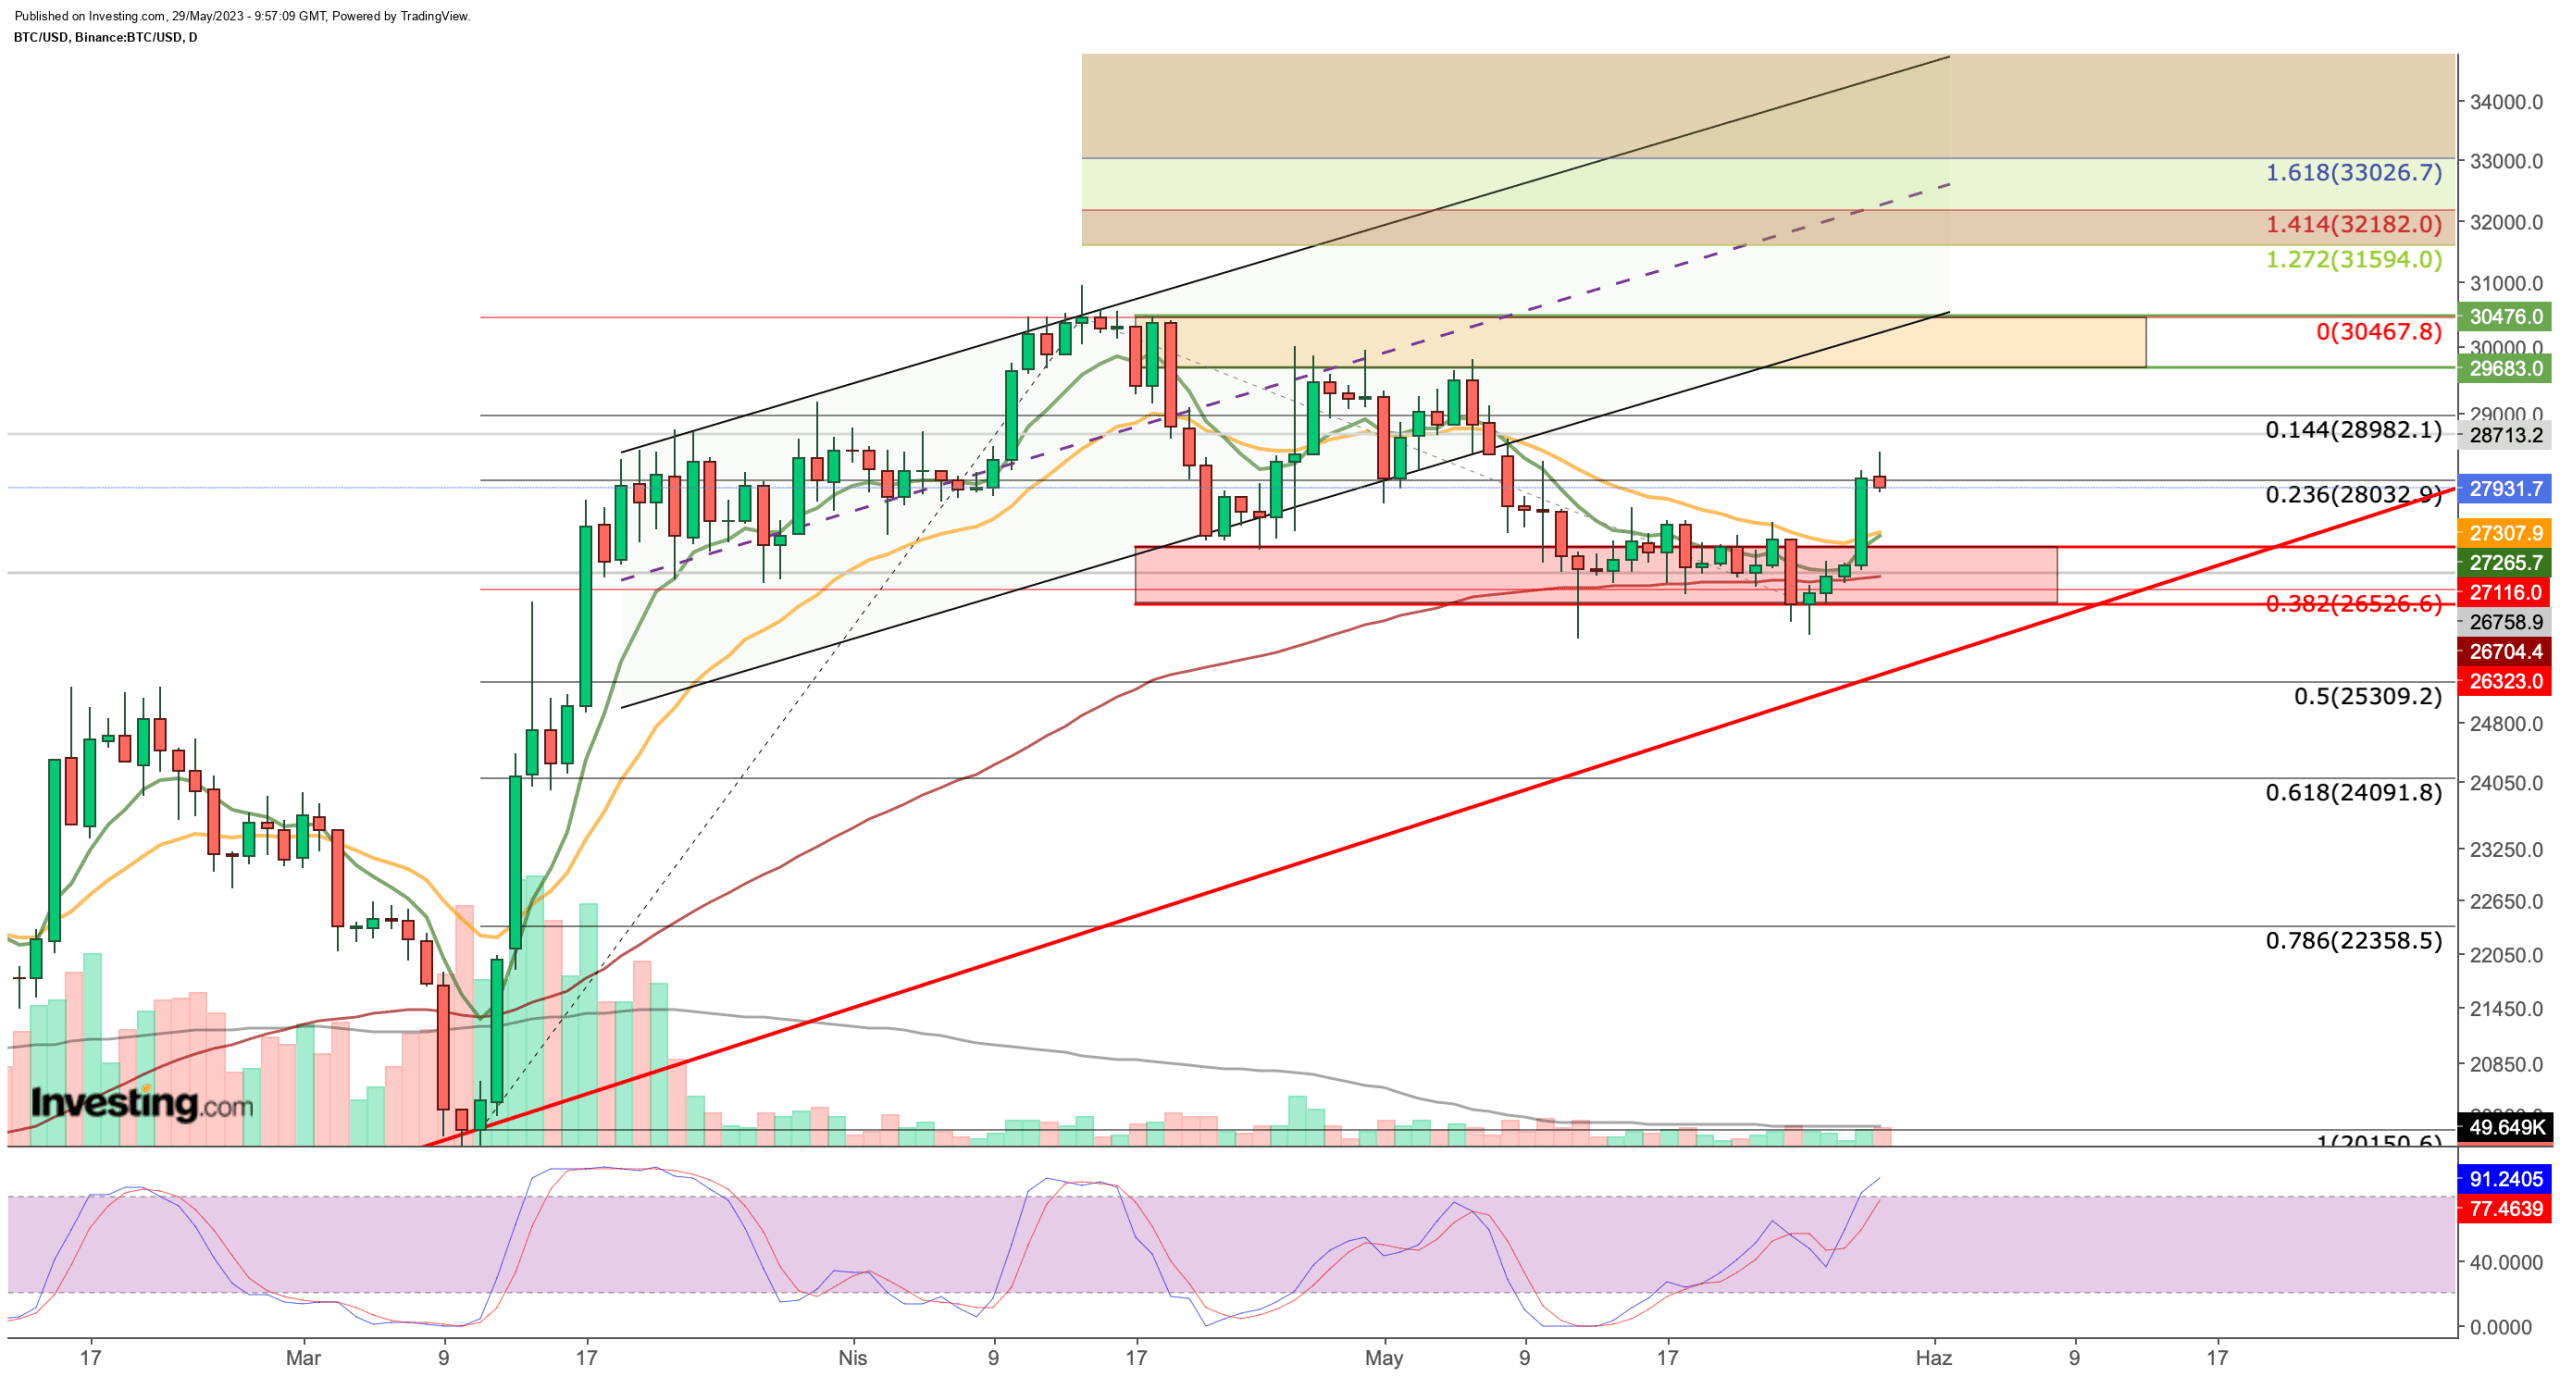
Task: Click the 24050.0 price axis label
Action: point(2506,783)
